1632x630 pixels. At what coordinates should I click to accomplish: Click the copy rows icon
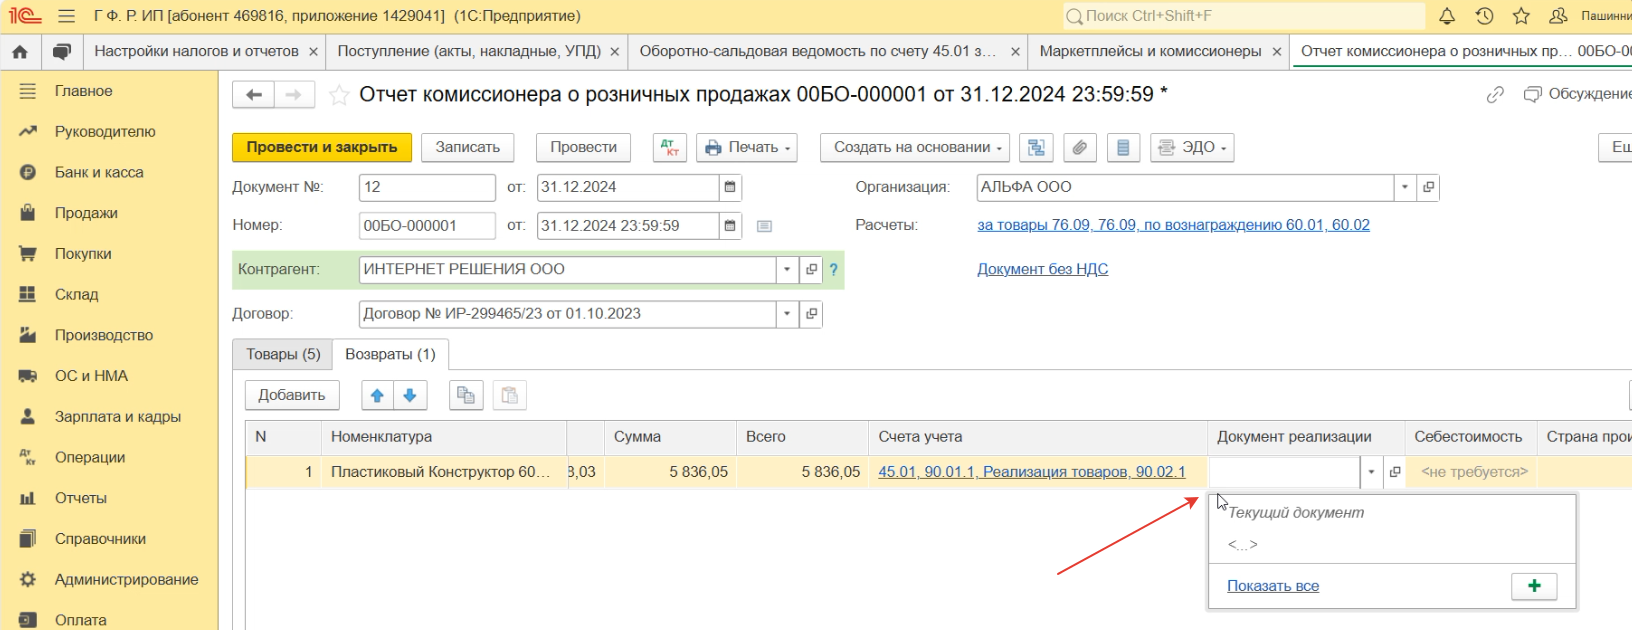click(466, 396)
